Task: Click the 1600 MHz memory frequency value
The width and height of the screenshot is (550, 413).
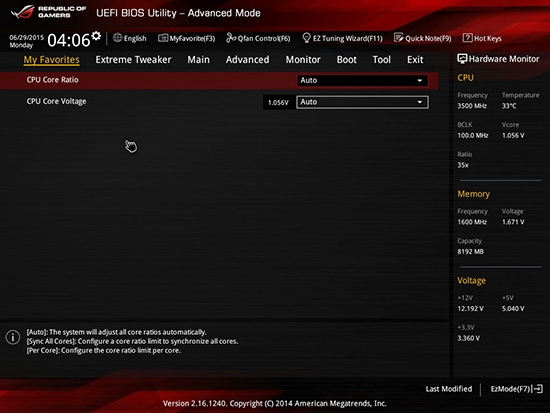Action: coord(472,222)
